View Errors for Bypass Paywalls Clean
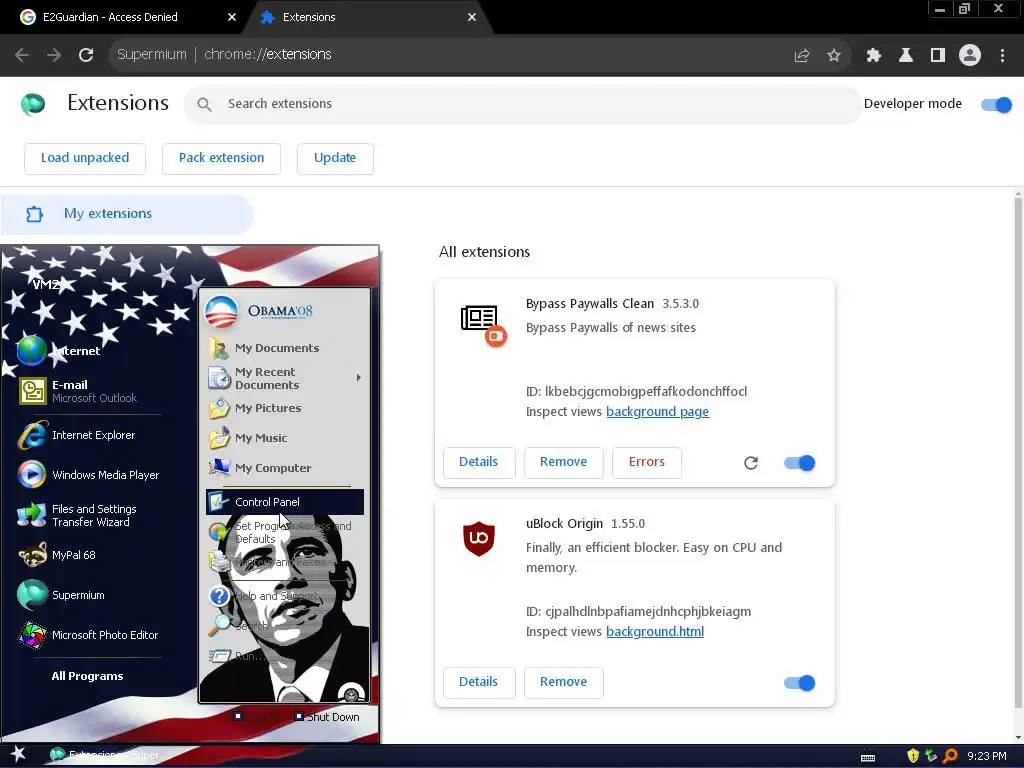The image size is (1024, 768). click(647, 462)
